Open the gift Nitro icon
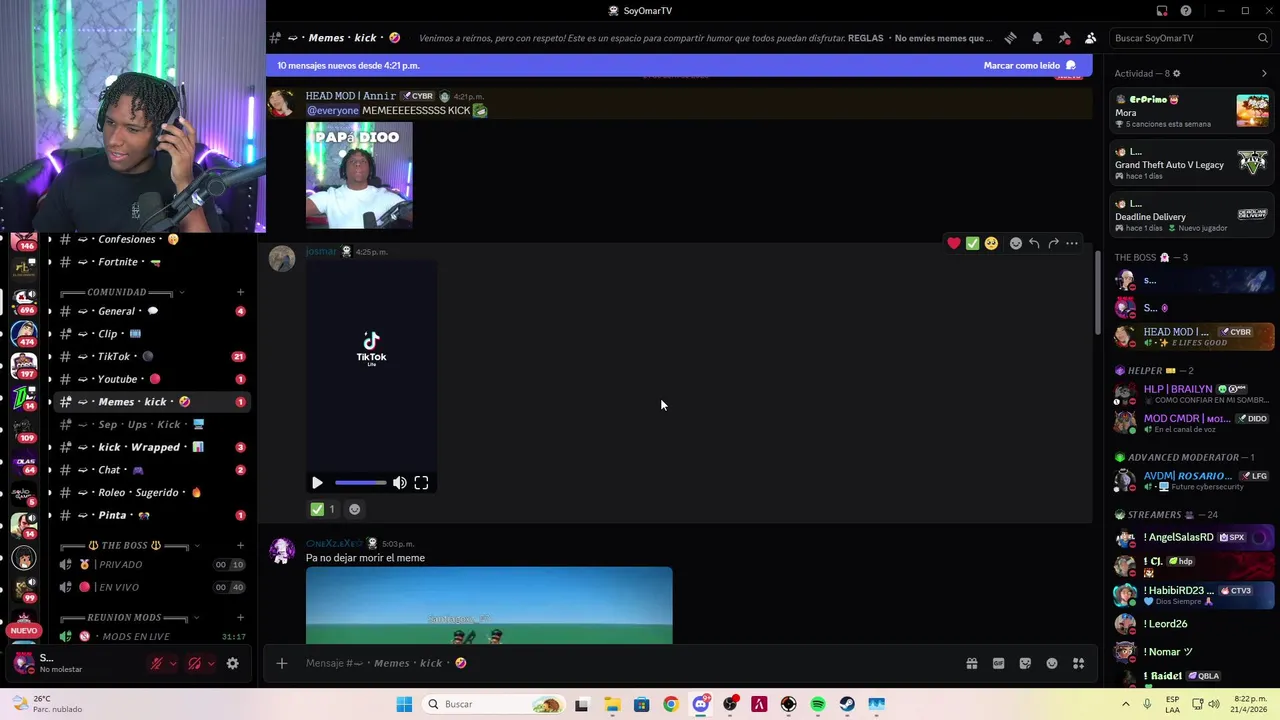The height and width of the screenshot is (720, 1280). coord(971,663)
